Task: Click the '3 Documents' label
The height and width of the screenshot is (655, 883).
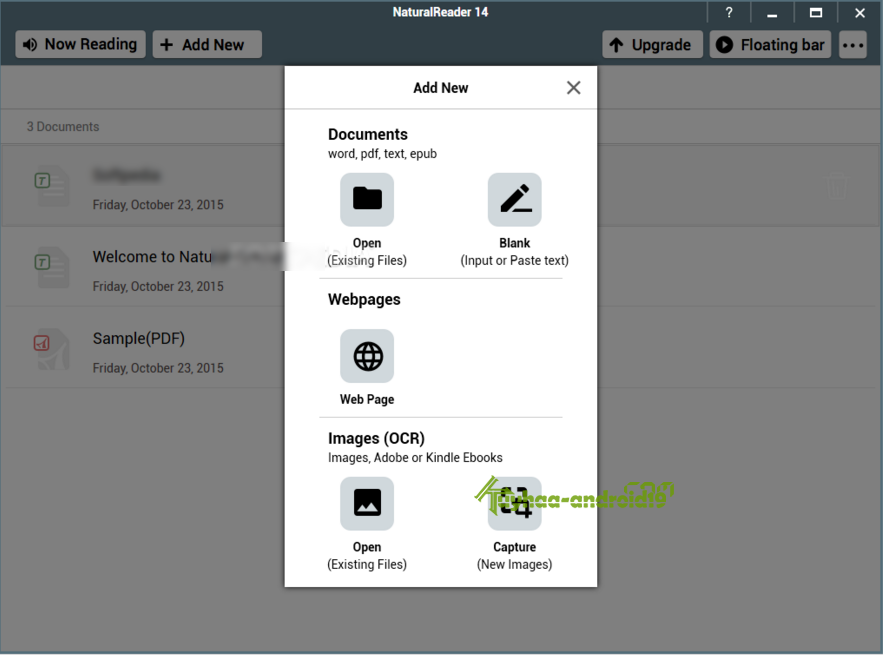Action: coord(63,127)
